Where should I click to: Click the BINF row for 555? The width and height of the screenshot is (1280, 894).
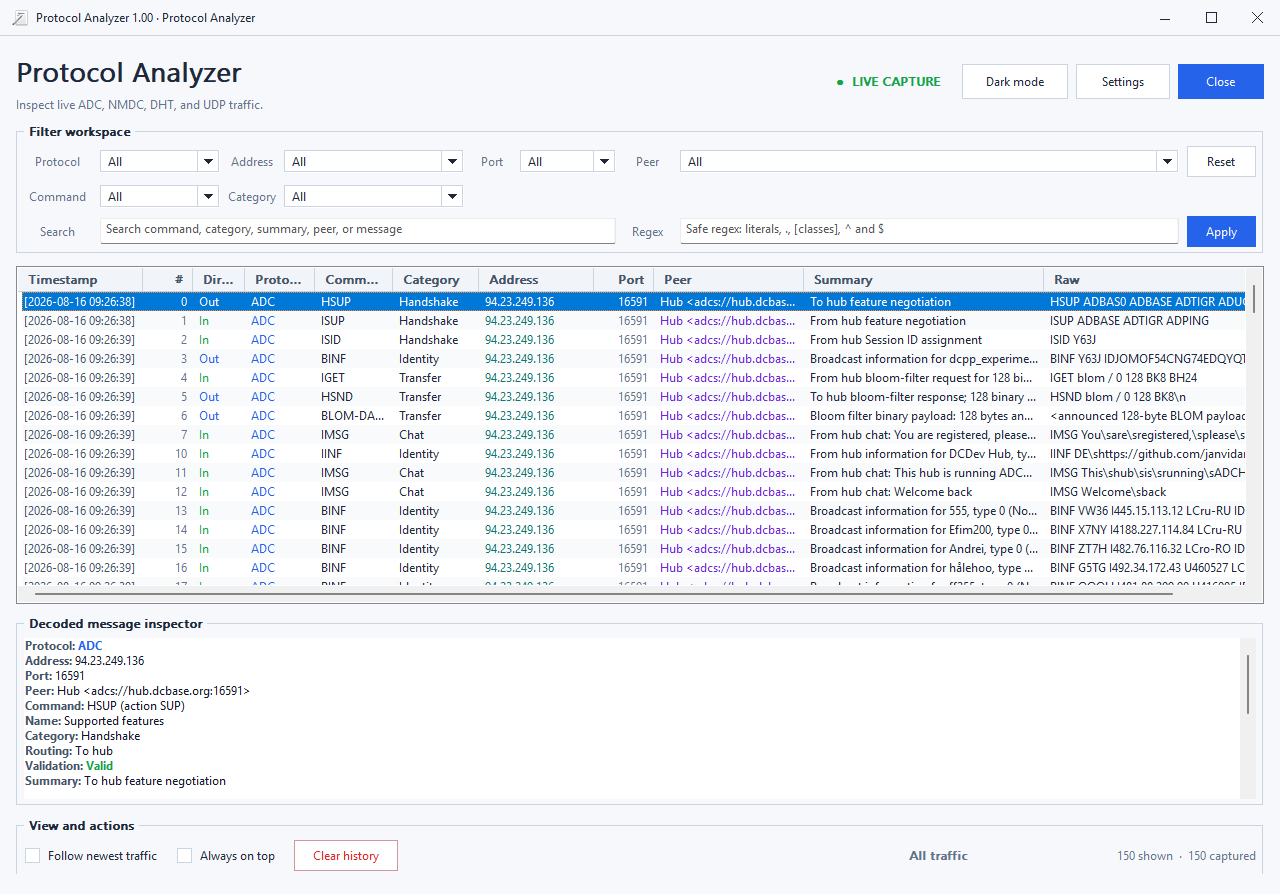(632, 511)
